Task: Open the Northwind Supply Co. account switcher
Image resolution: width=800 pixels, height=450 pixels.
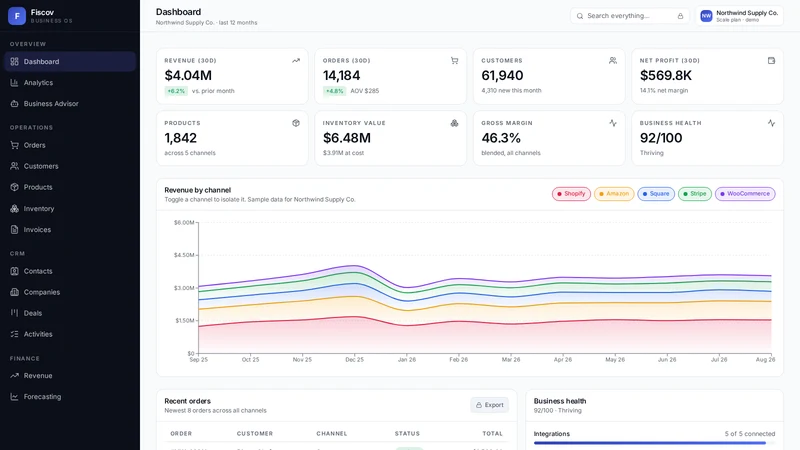Action: (739, 16)
